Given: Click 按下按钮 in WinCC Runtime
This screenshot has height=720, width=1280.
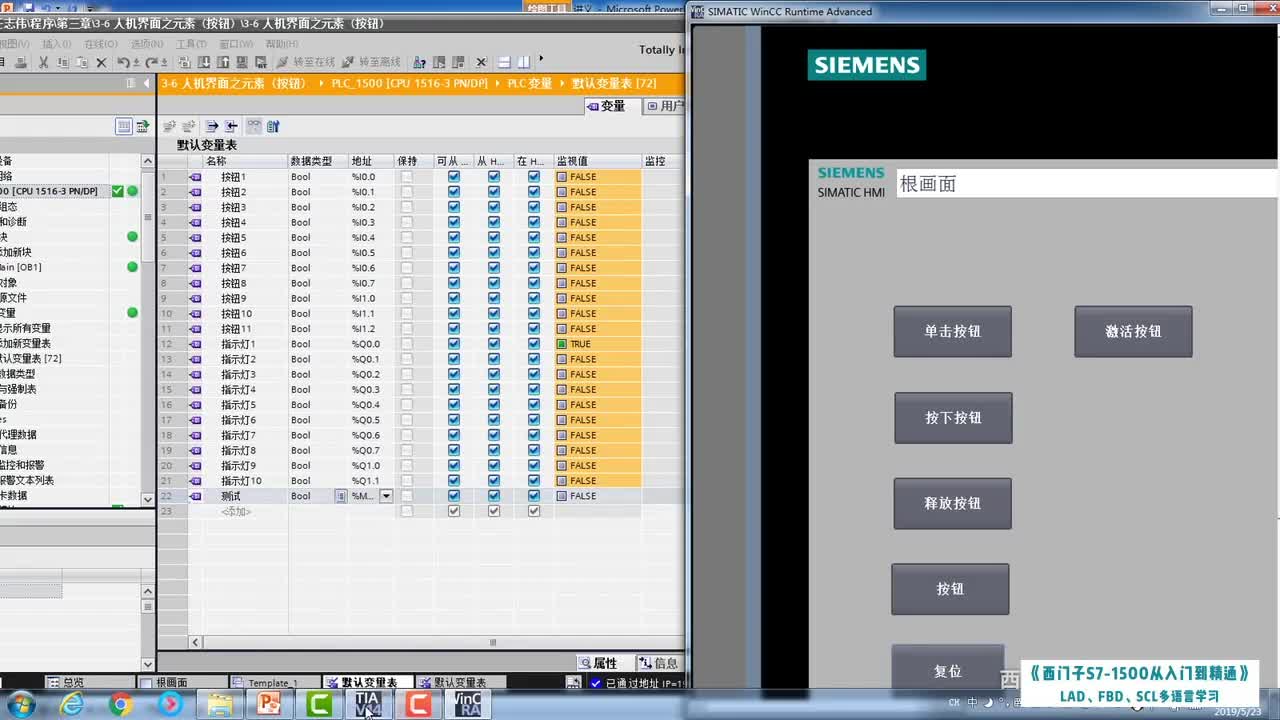Looking at the screenshot, I should (x=953, y=417).
